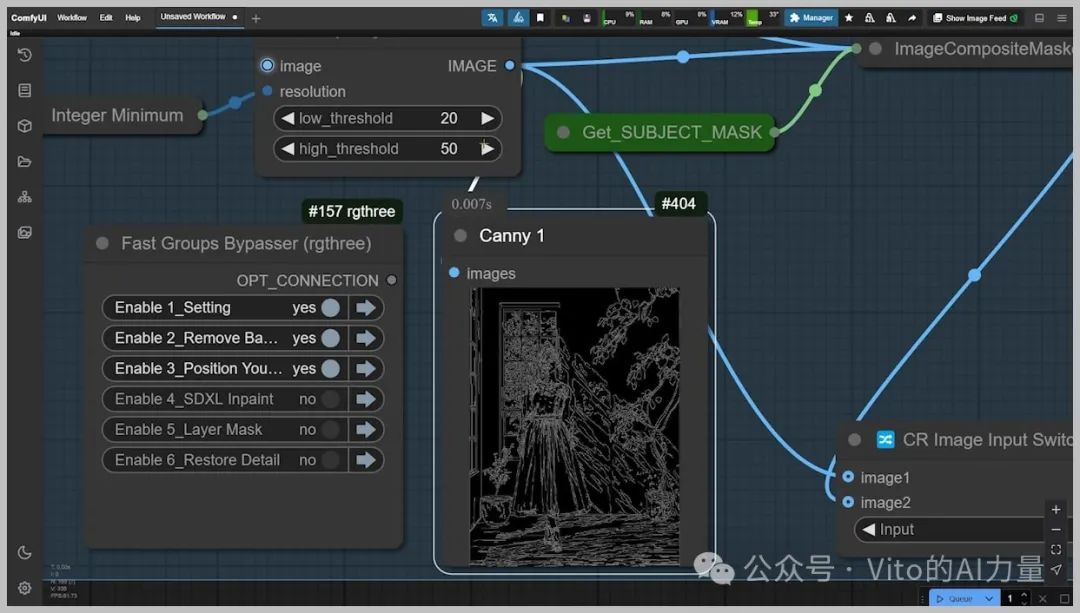This screenshot has width=1080, height=613.
Task: Go to 6_Restore Detail group arrow
Action: point(366,459)
